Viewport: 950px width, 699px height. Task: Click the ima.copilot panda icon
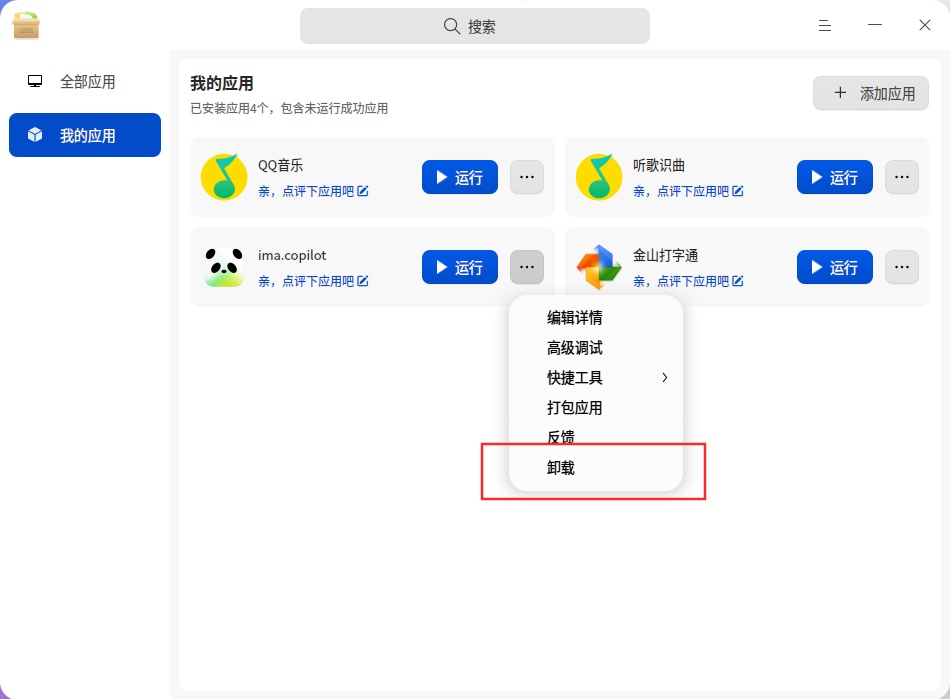tap(224, 267)
